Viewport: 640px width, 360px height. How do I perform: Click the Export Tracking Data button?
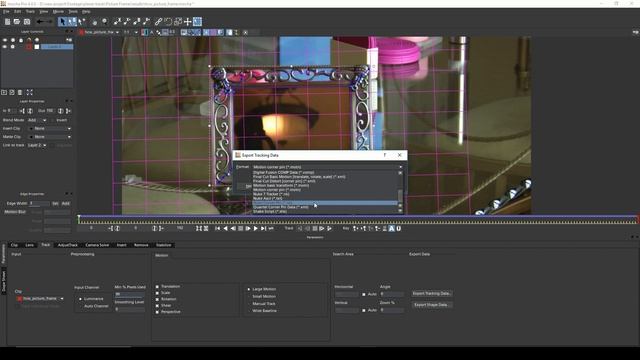point(432,293)
